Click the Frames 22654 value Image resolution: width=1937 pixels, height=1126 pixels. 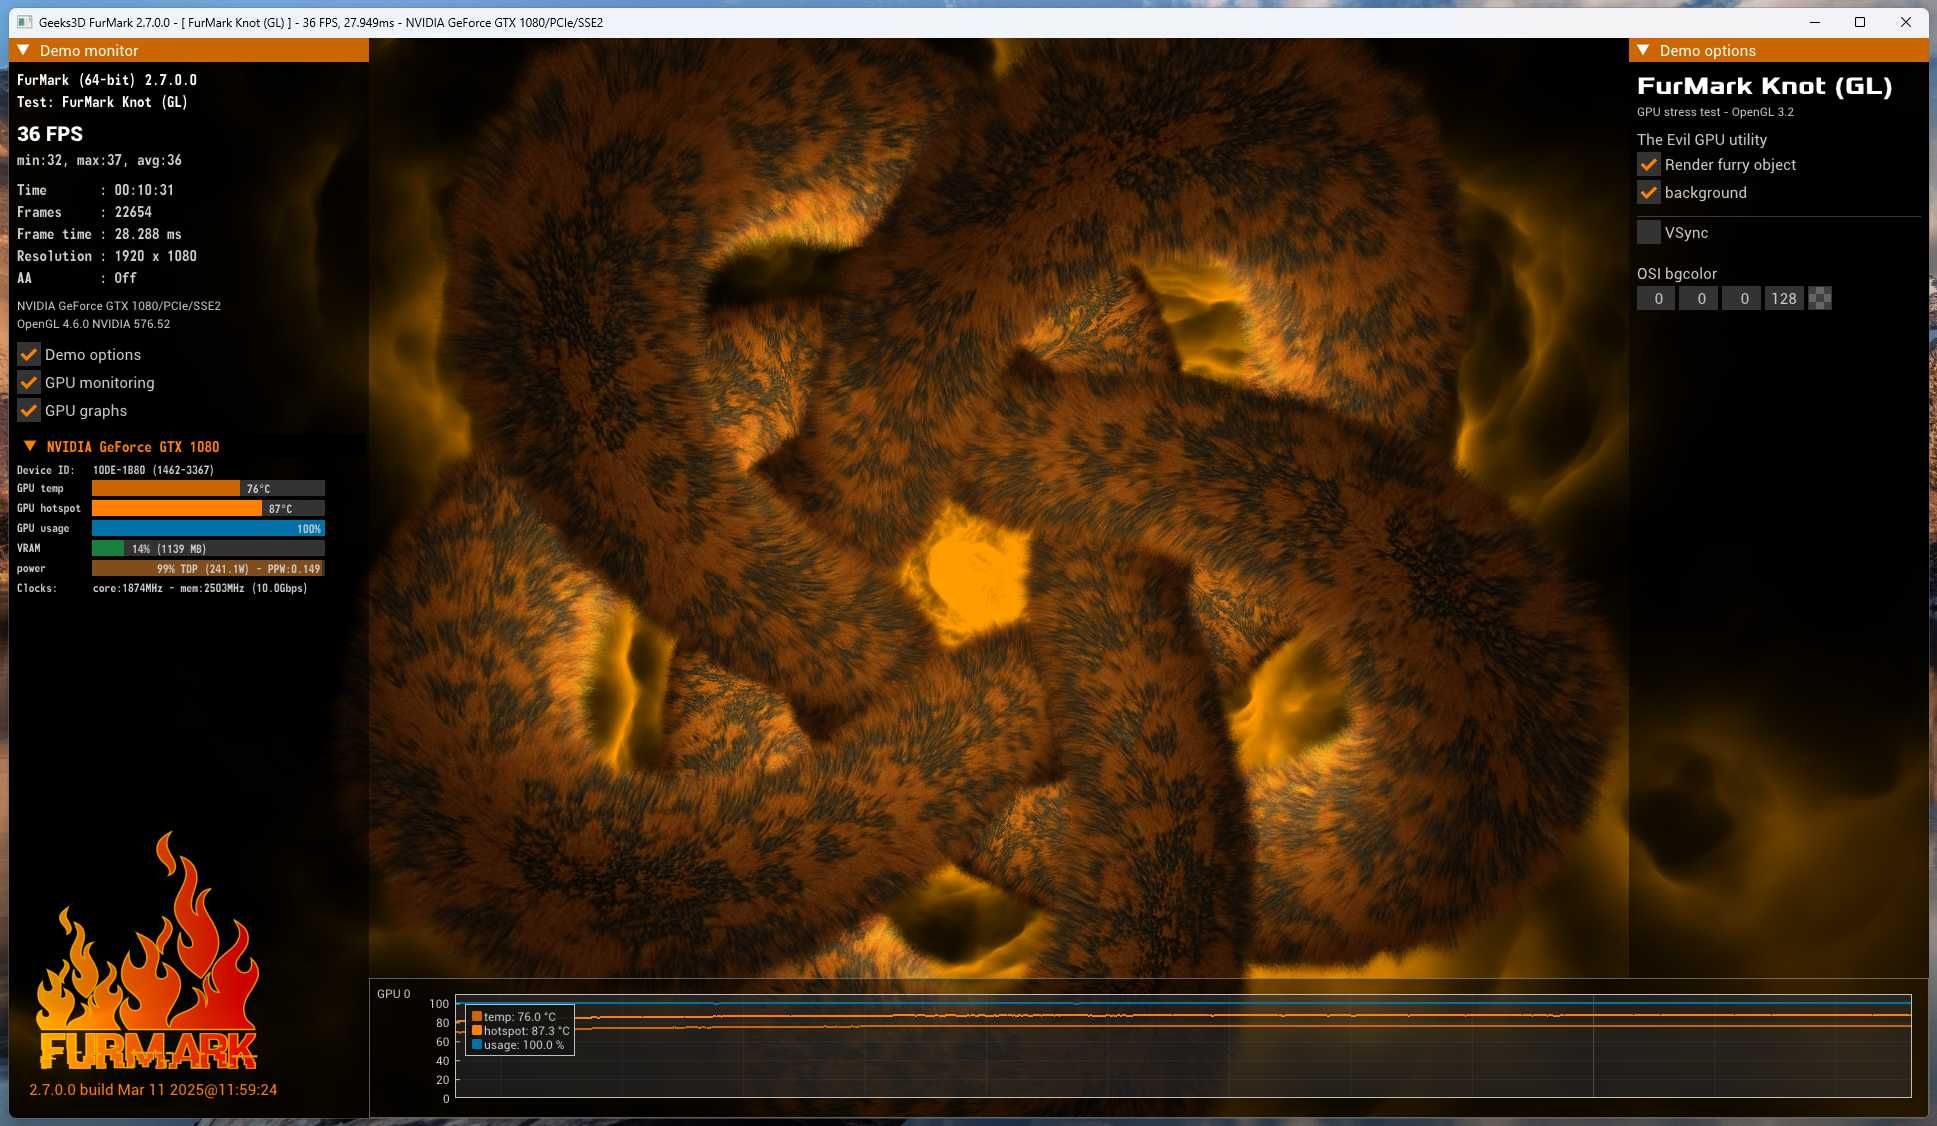click(x=133, y=212)
